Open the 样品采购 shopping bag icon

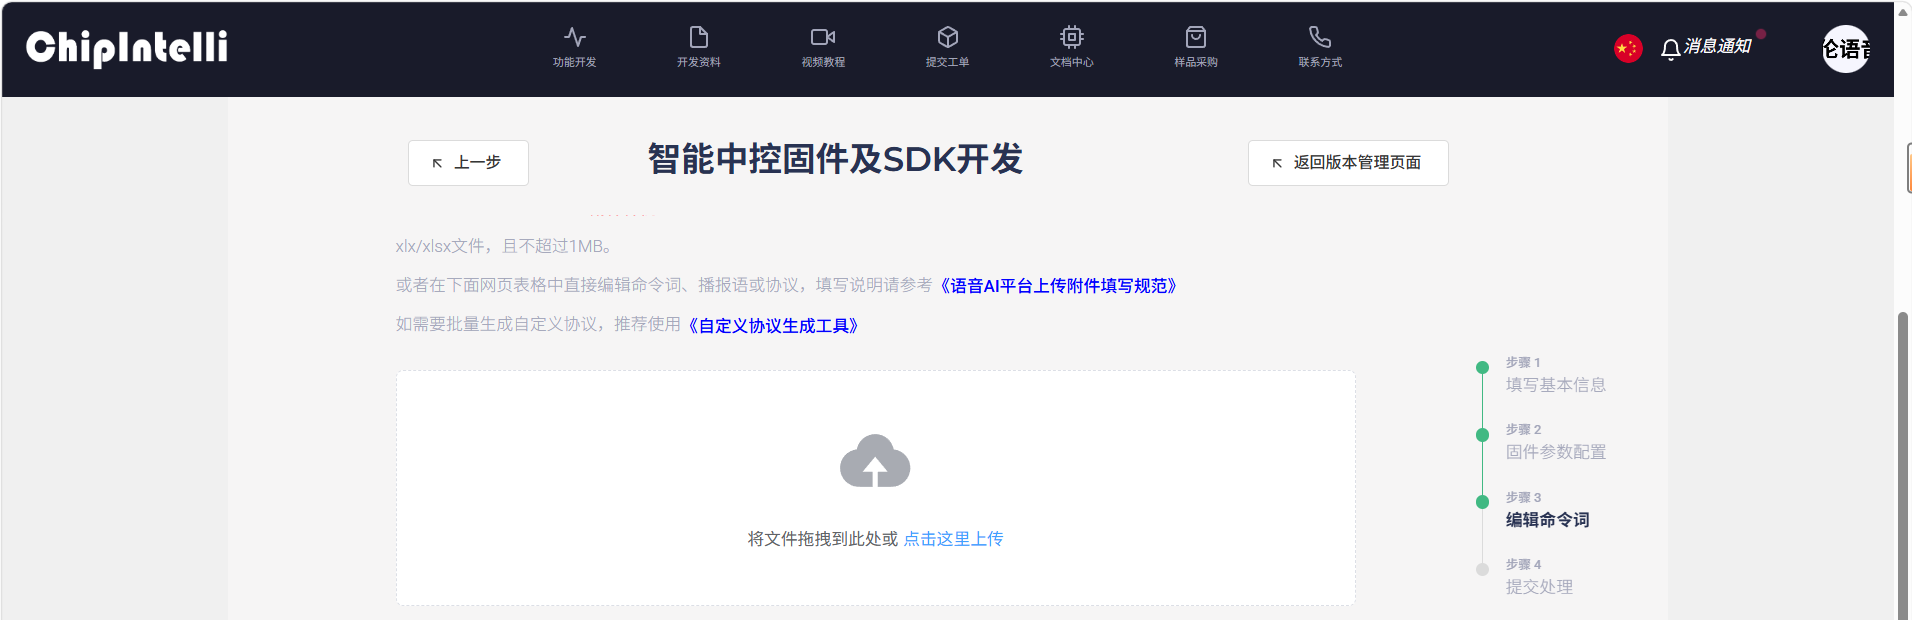click(1196, 38)
